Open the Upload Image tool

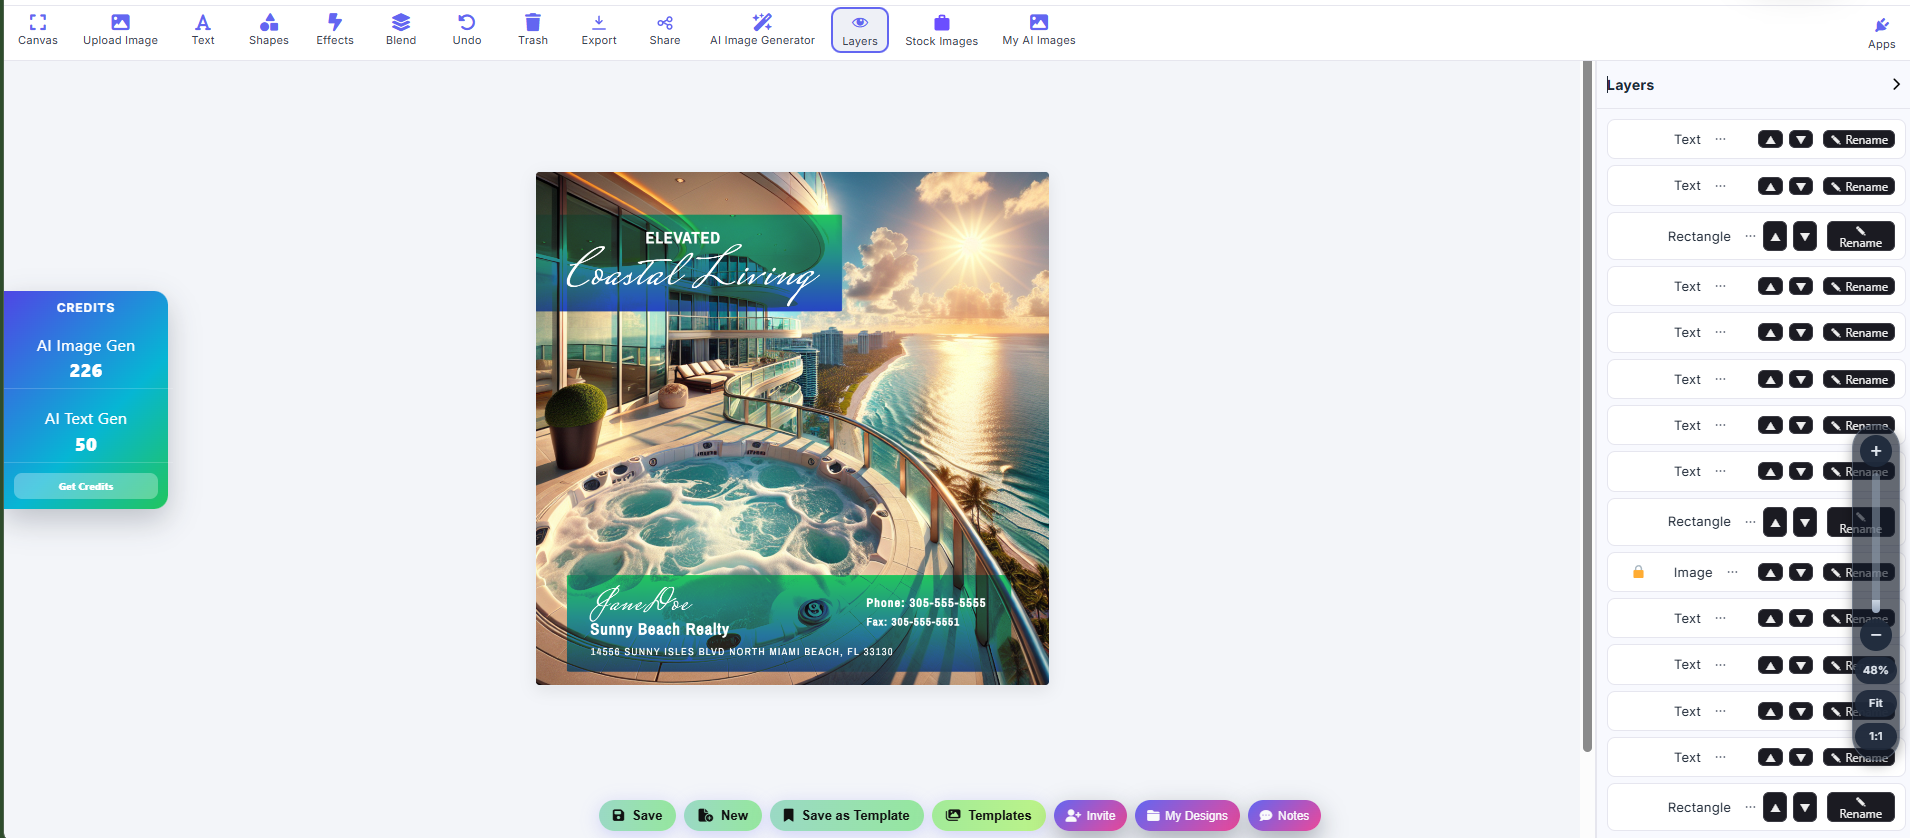click(x=120, y=30)
